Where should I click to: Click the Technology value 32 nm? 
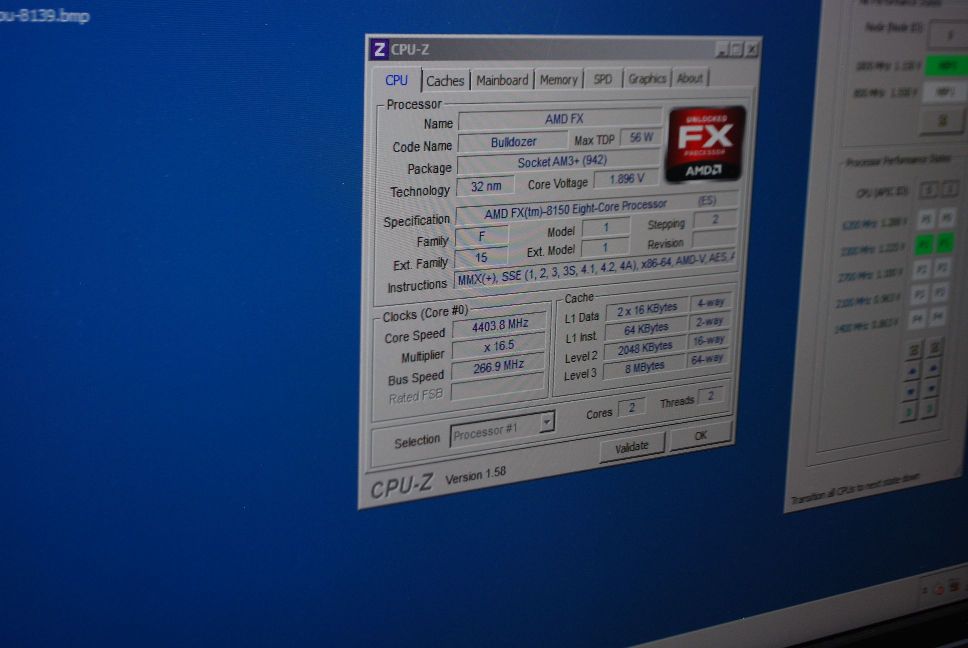point(485,186)
